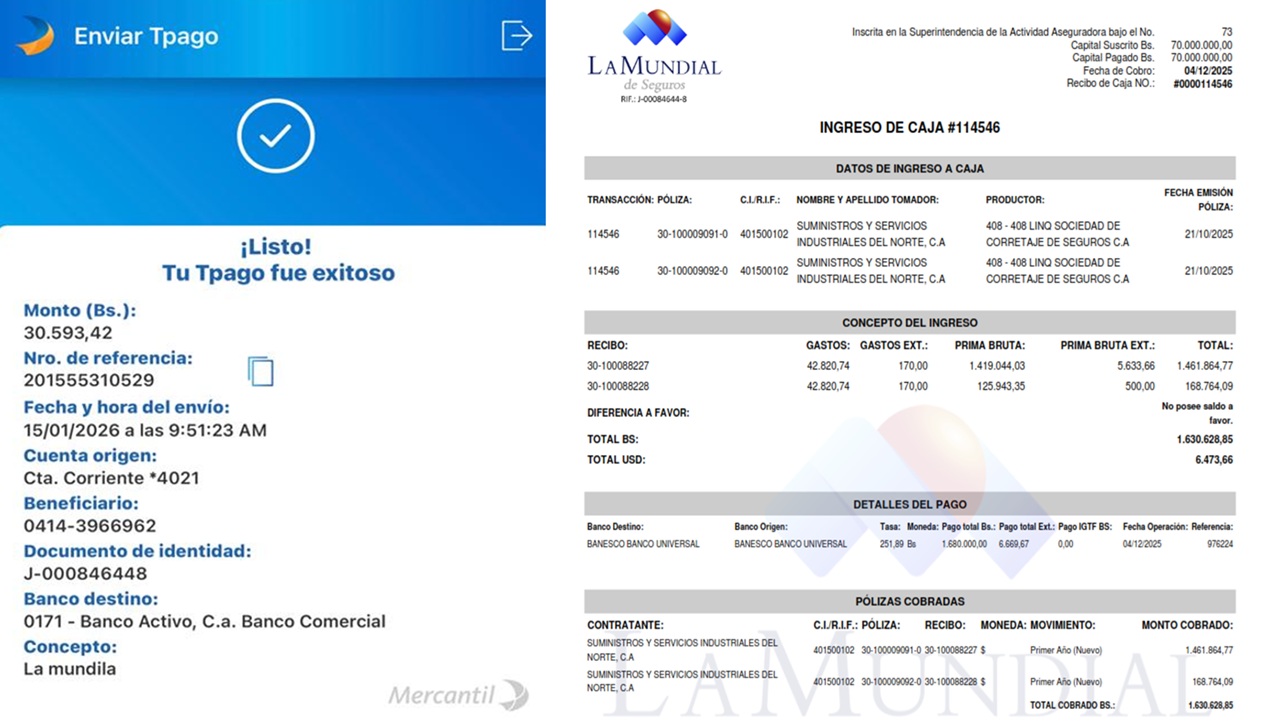The image size is (1279, 723).
Task: Tap the beneficiary phone 0414-3966962
Action: coord(90,526)
